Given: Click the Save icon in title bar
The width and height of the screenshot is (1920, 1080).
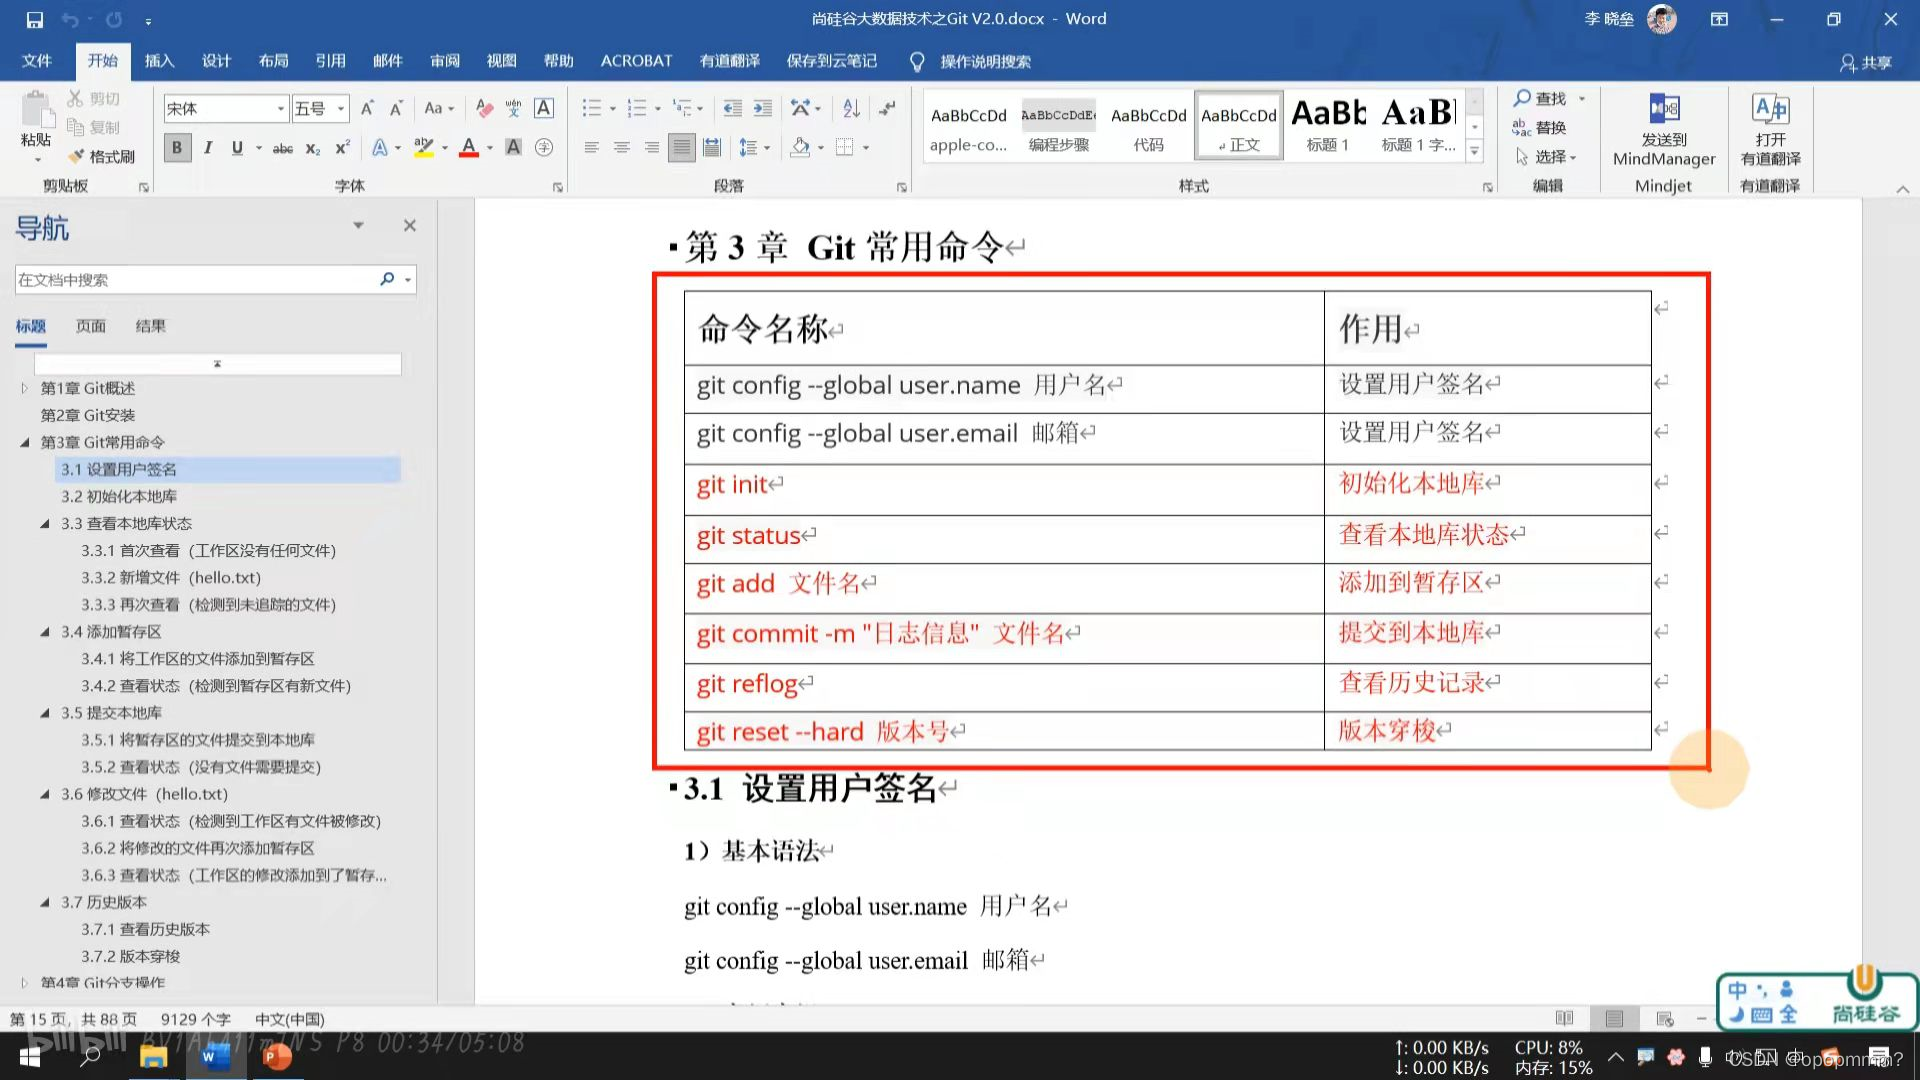Looking at the screenshot, I should (x=34, y=19).
